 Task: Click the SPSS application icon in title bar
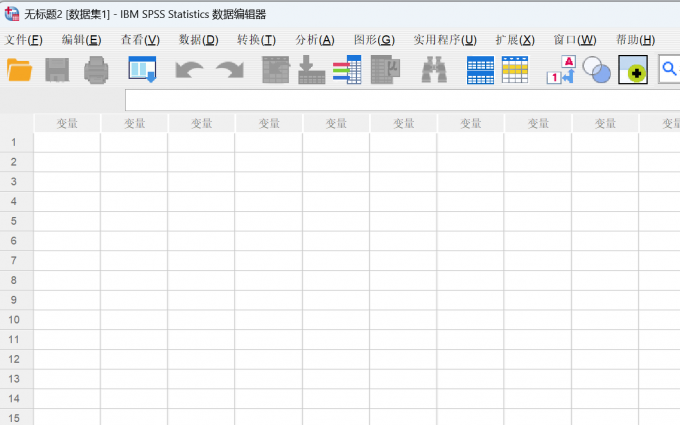12,14
